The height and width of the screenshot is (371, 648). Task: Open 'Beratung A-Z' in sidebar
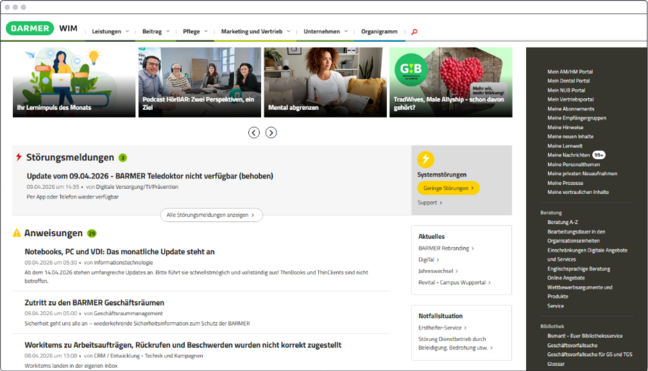(x=562, y=222)
